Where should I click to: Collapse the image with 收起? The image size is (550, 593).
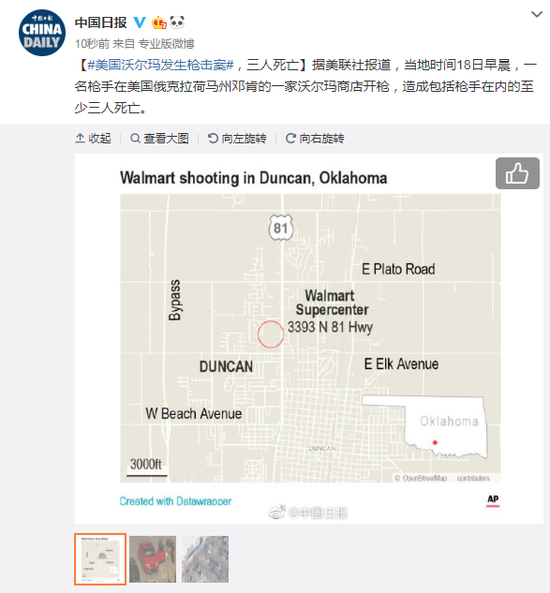tap(93, 138)
